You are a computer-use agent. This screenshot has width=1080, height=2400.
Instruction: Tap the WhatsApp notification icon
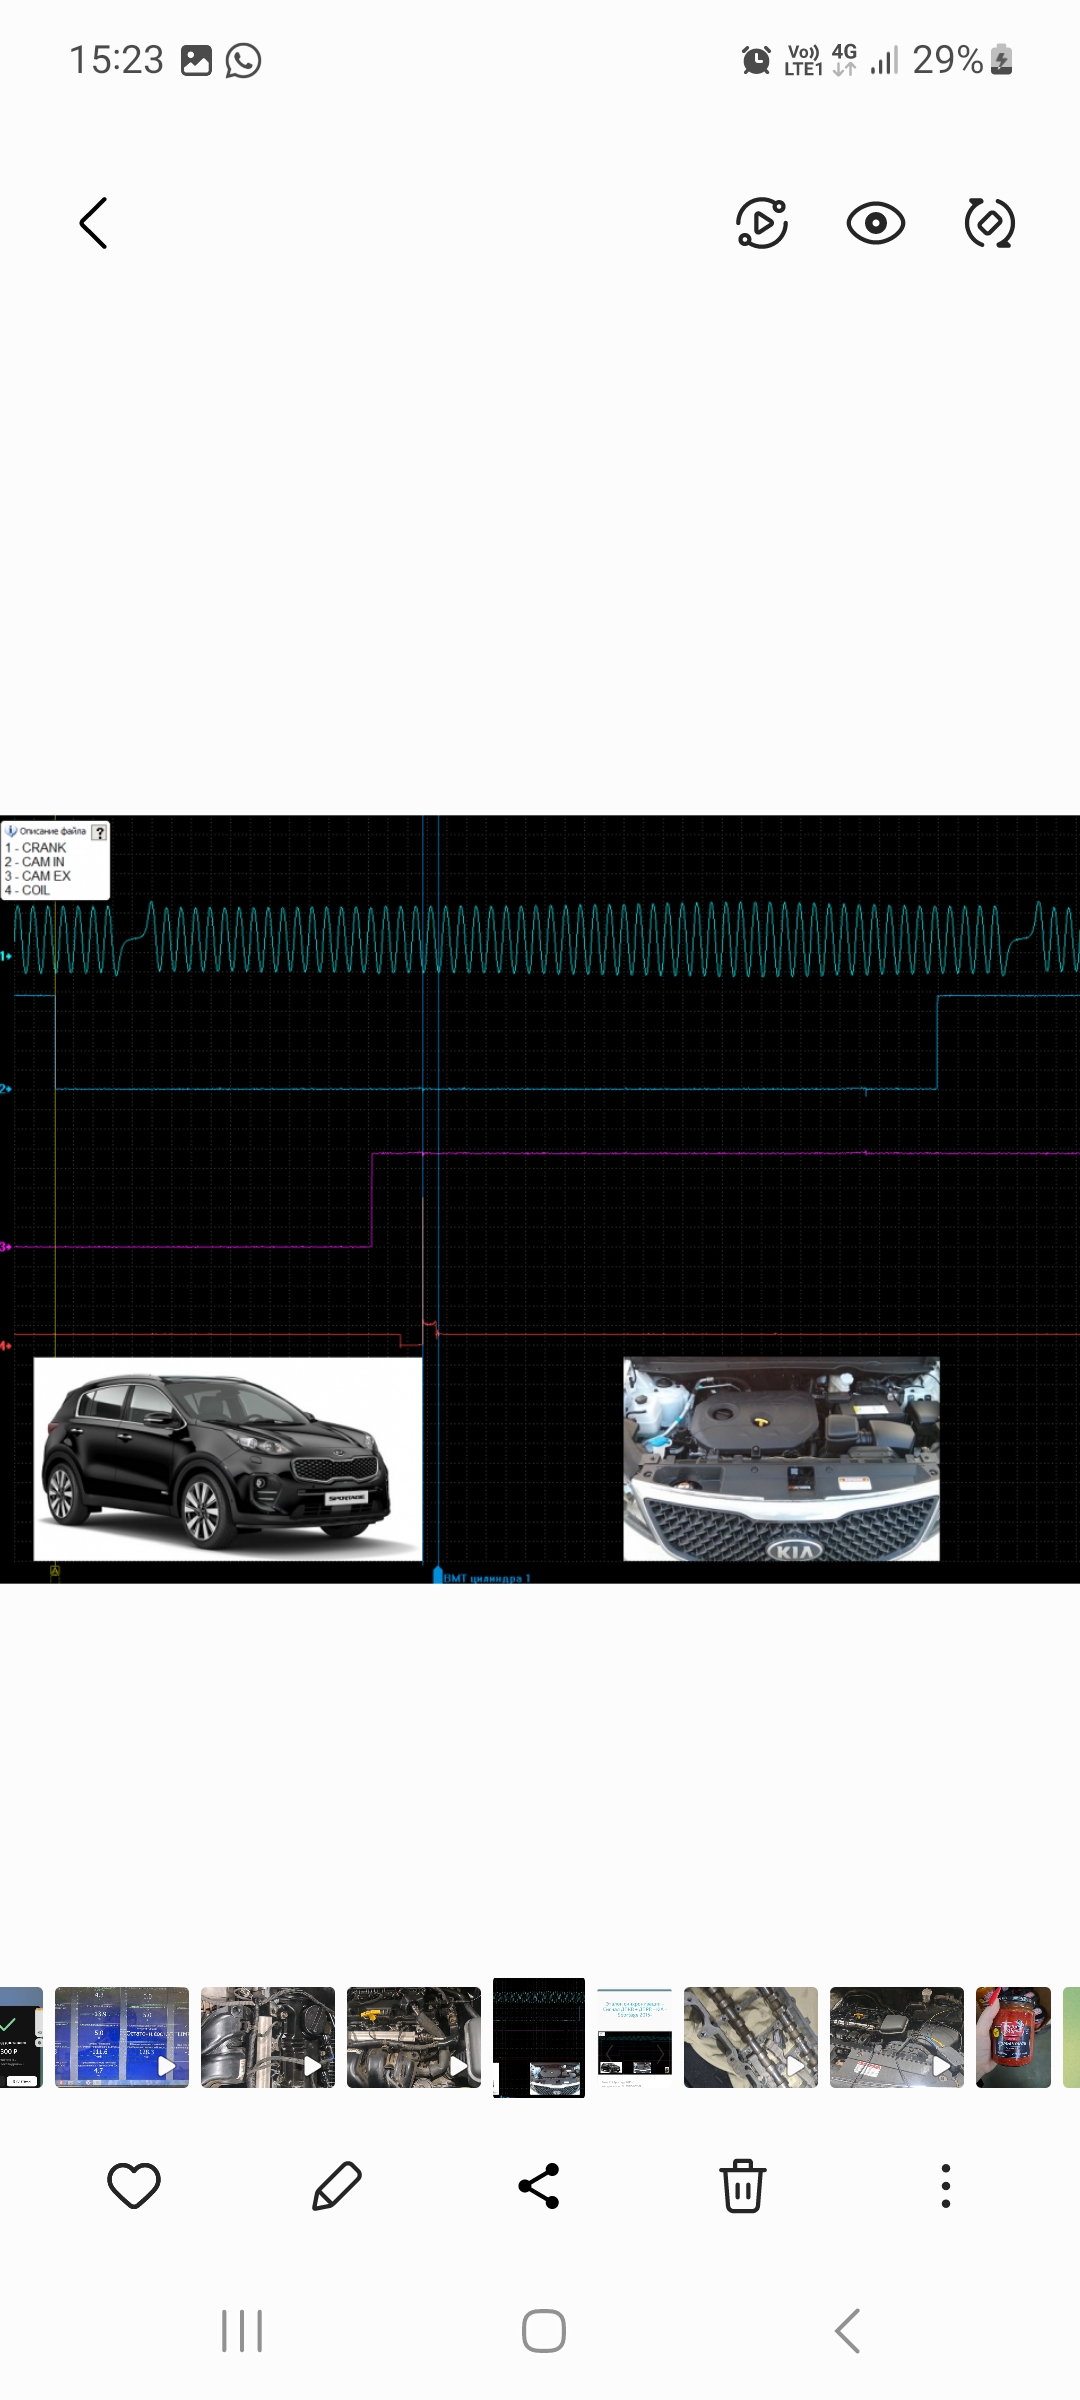[243, 60]
